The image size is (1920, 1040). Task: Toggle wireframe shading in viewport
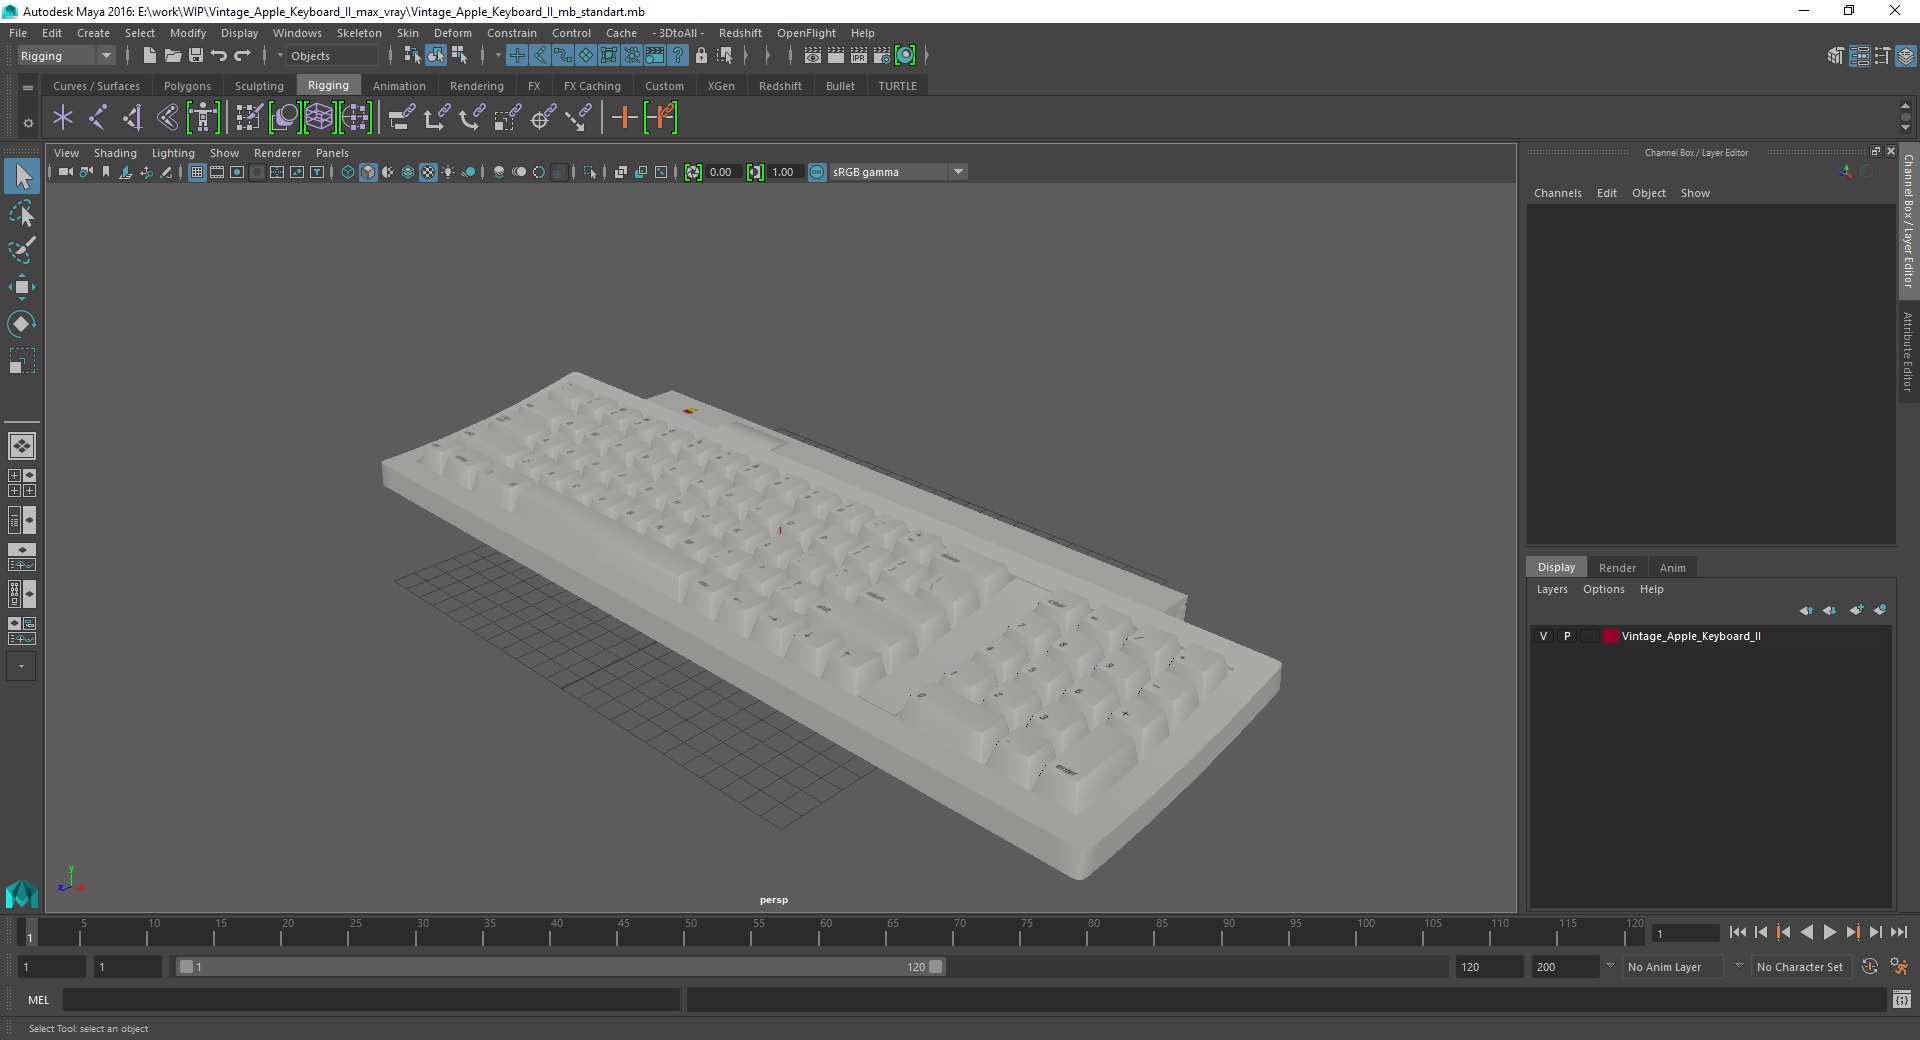click(x=348, y=172)
